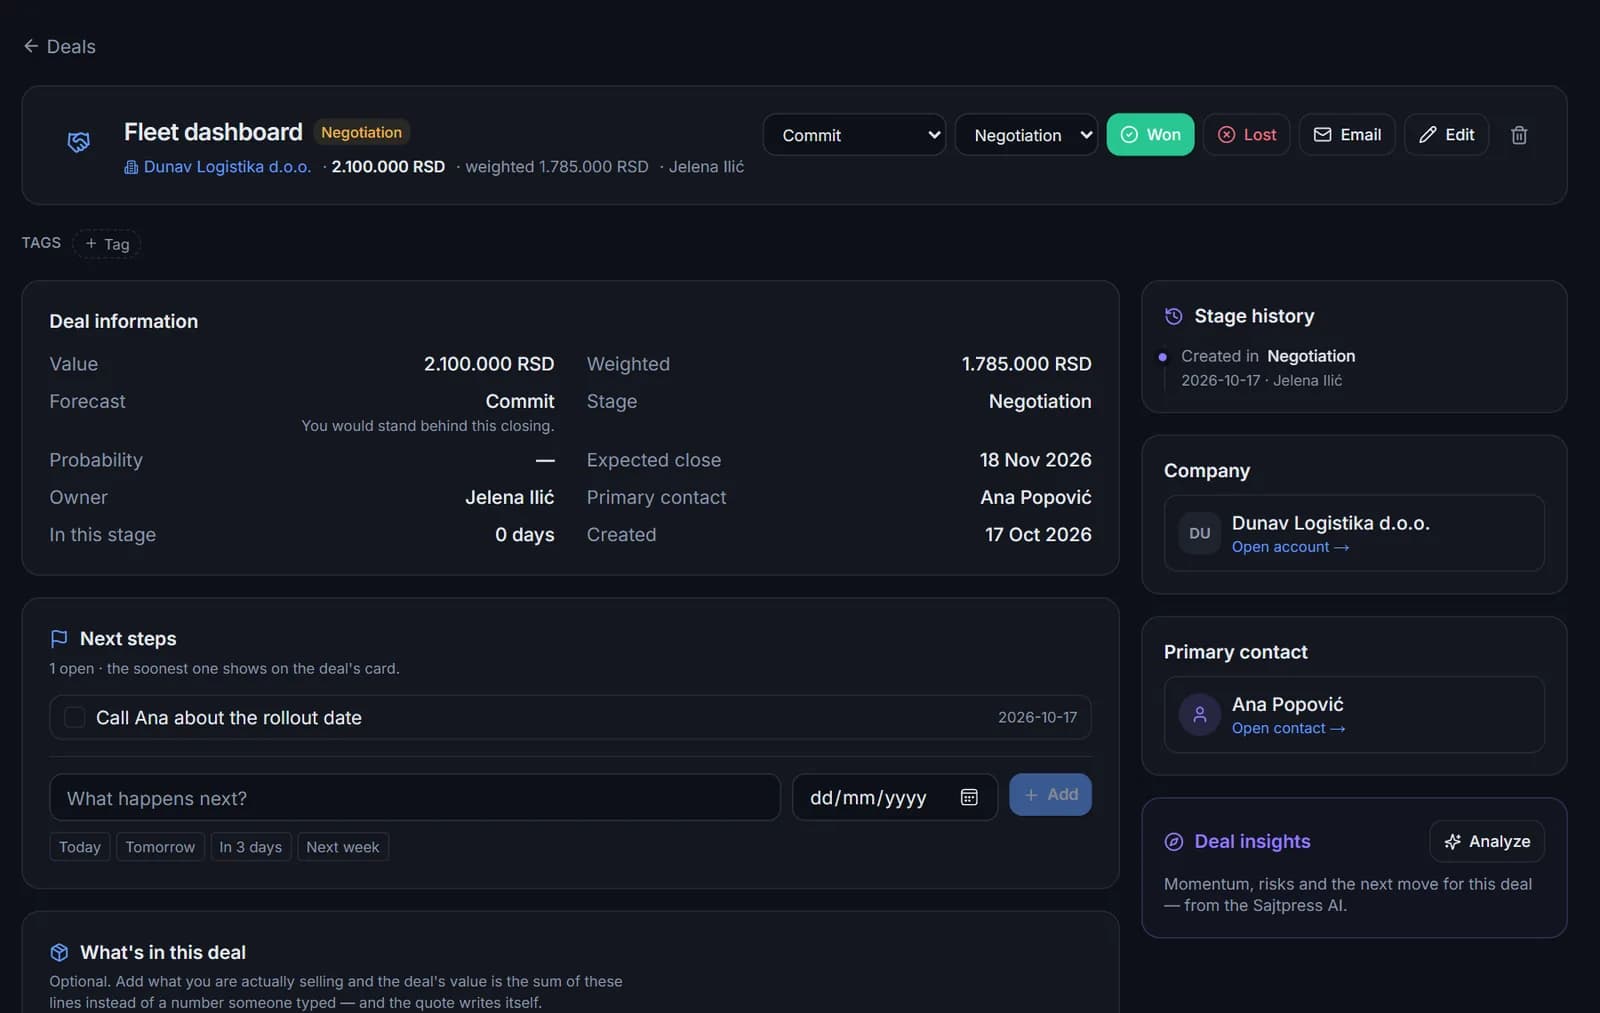
Task: Click the Email button
Action: click(x=1347, y=135)
